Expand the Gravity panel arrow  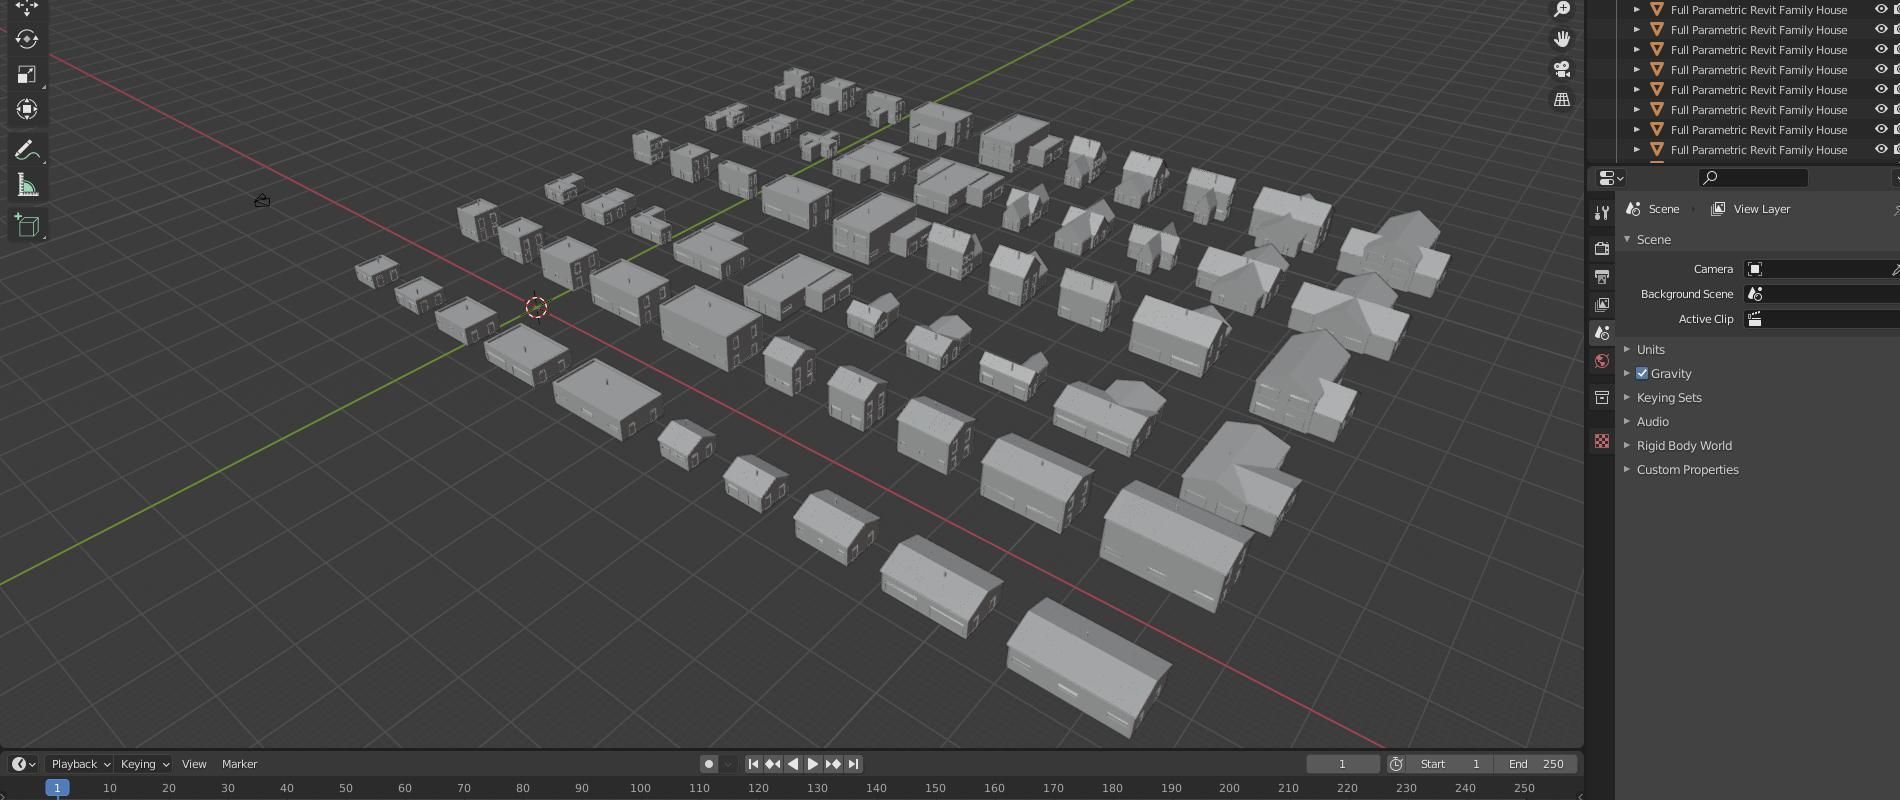click(x=1627, y=373)
